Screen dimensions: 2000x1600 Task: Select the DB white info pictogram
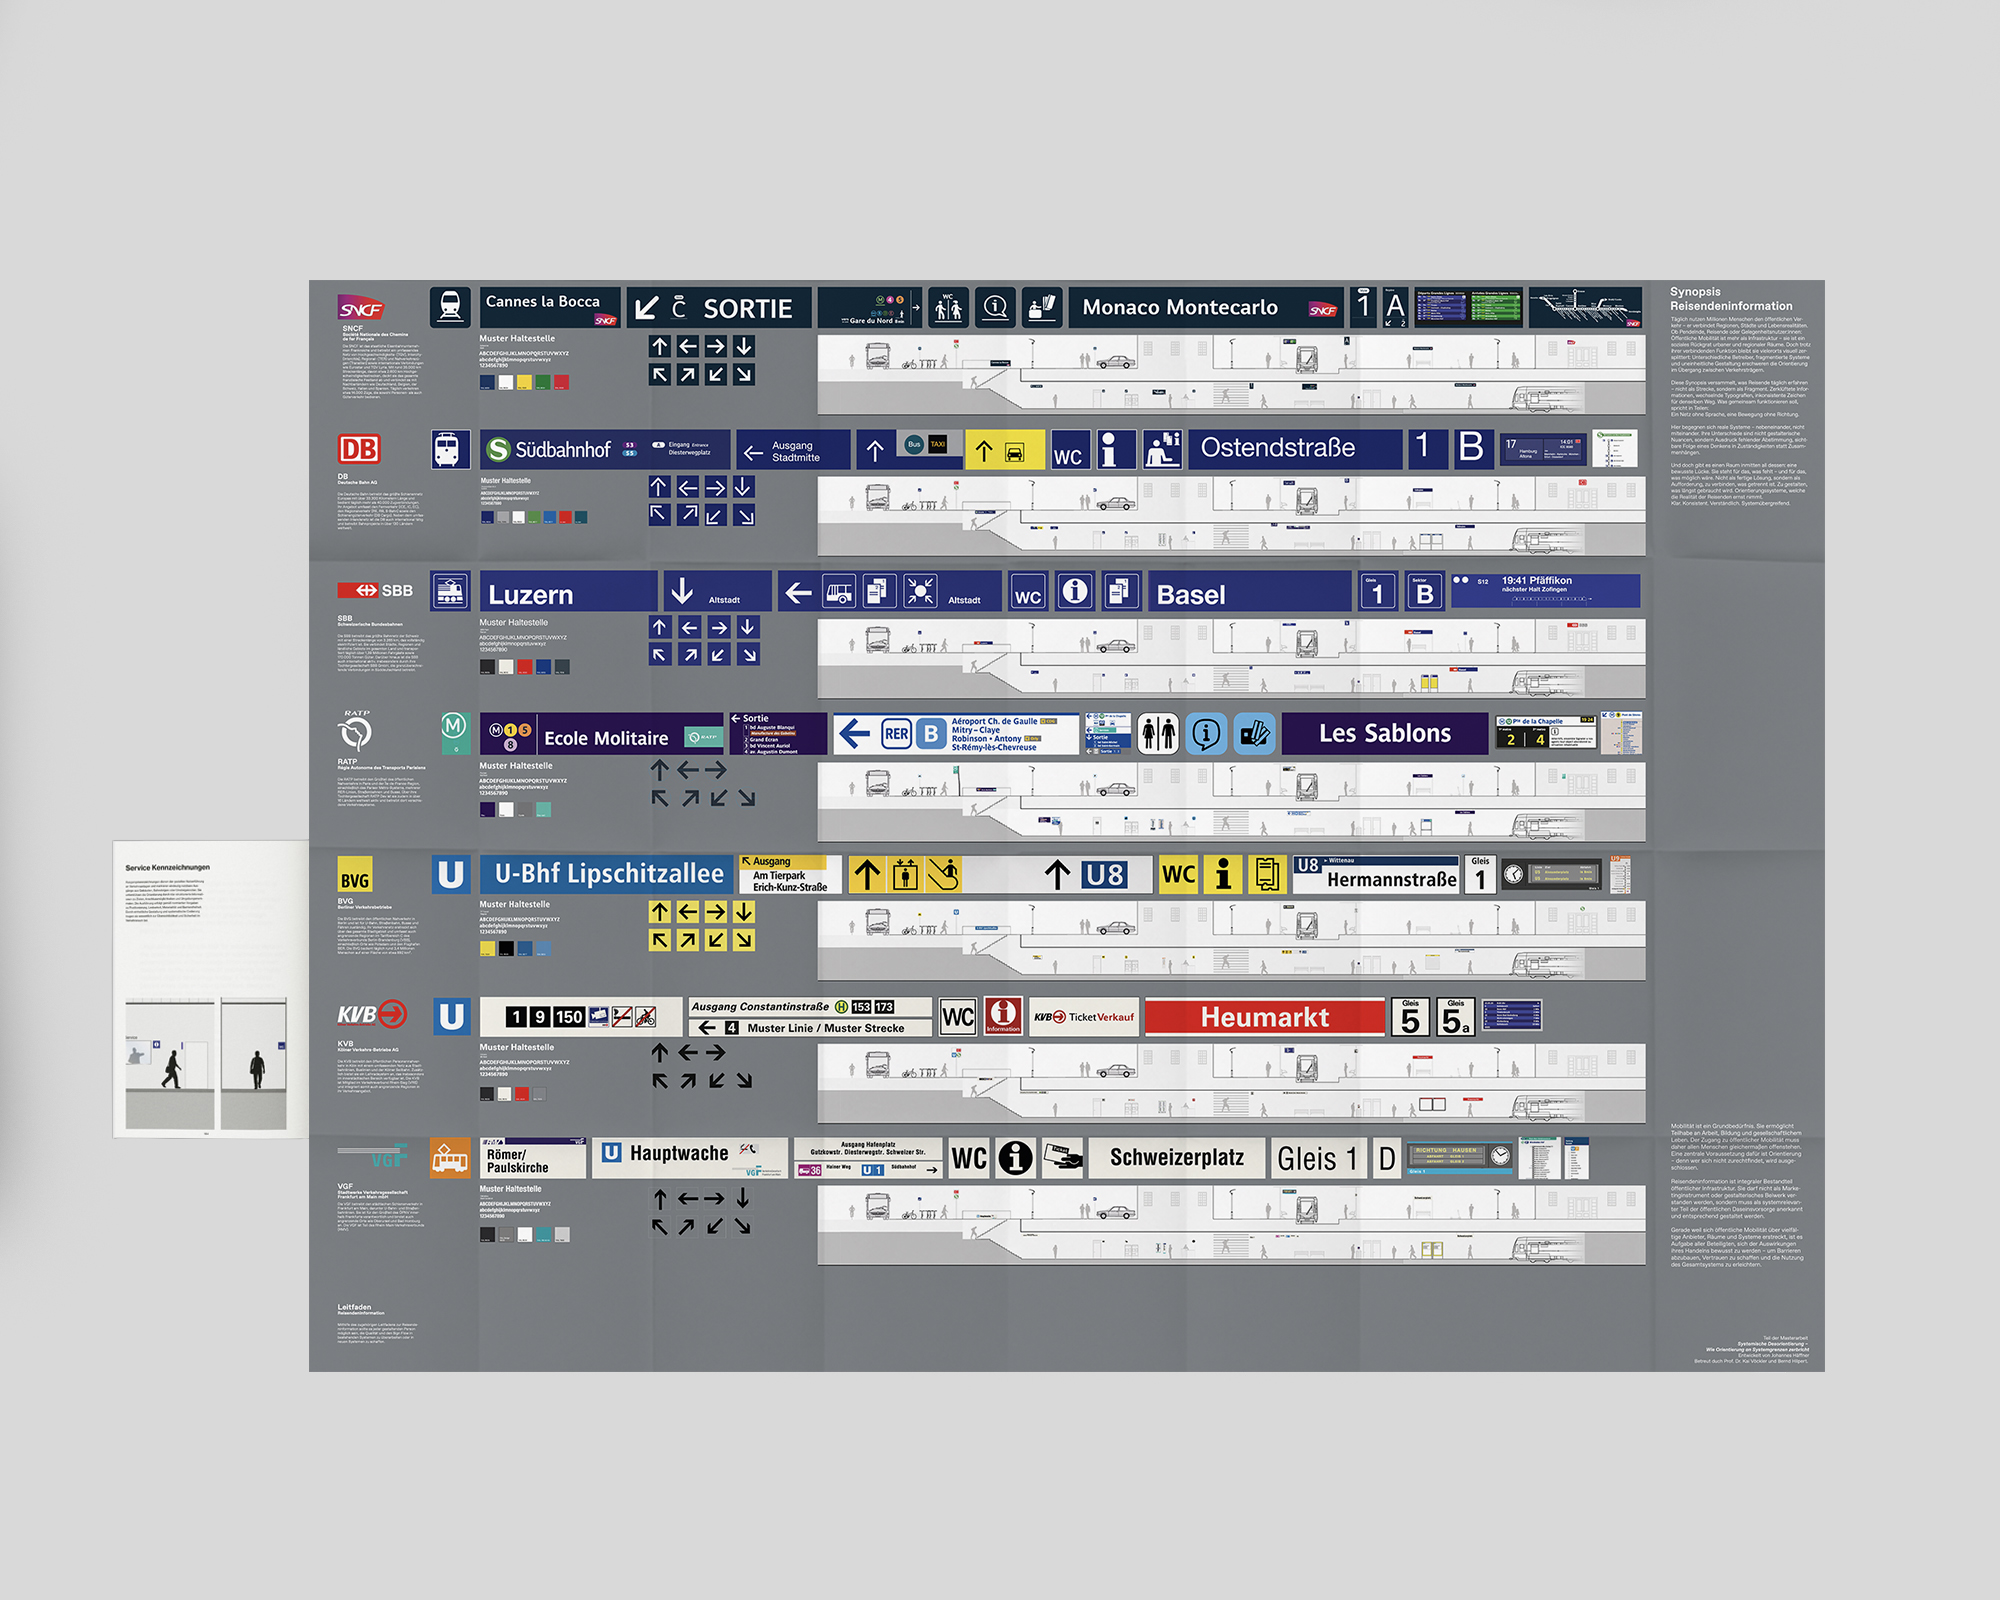pos(1115,450)
